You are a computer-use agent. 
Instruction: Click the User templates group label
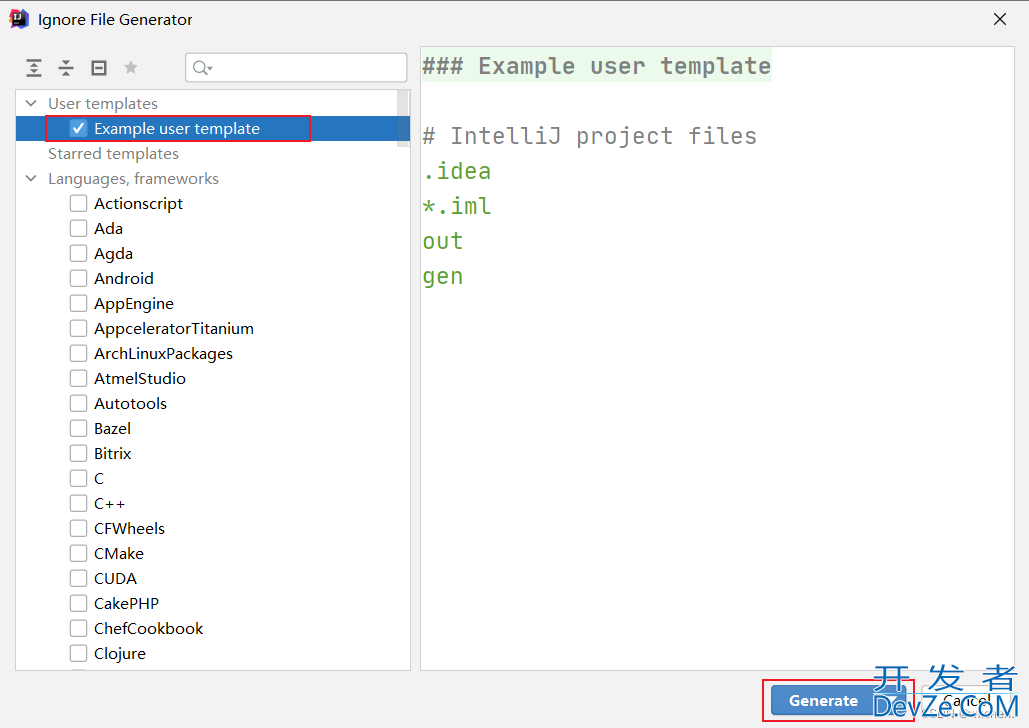(102, 104)
